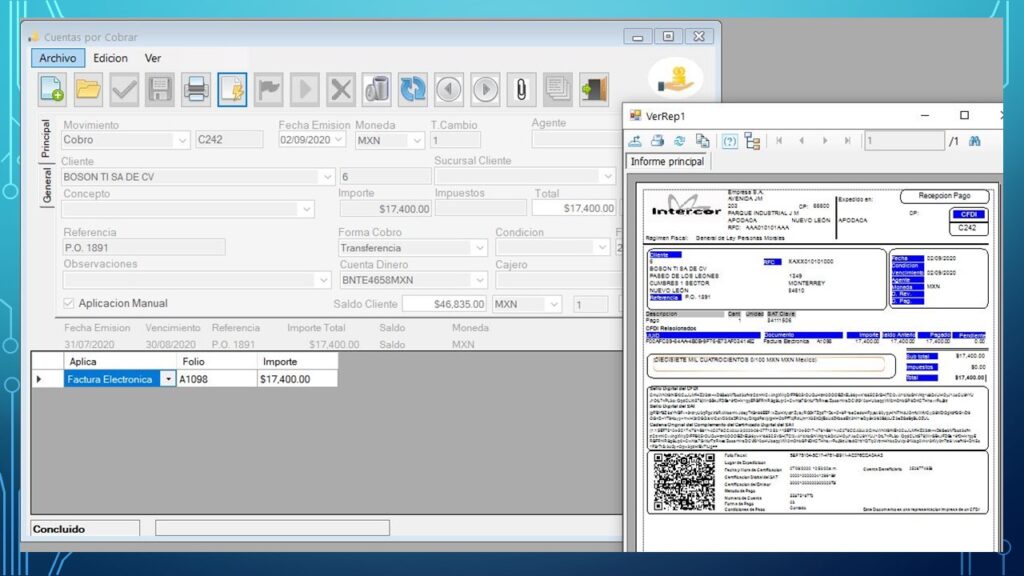Open the yellow folder icon
The image size is (1024, 576).
click(x=88, y=89)
